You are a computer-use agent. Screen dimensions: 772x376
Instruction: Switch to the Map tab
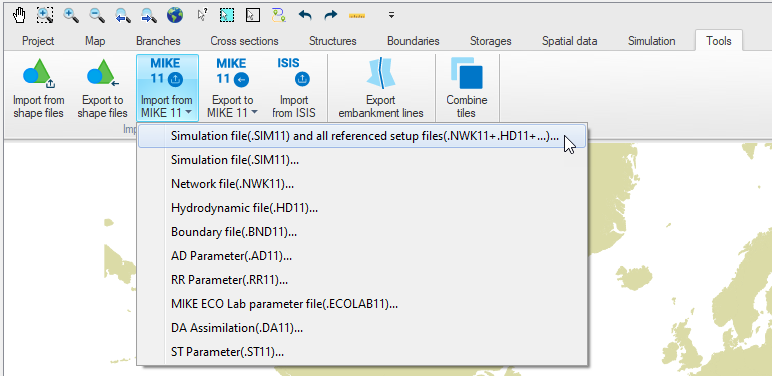point(95,41)
